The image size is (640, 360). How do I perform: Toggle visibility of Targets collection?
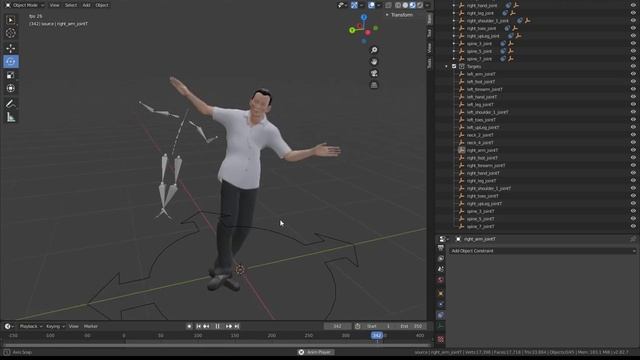click(x=633, y=66)
